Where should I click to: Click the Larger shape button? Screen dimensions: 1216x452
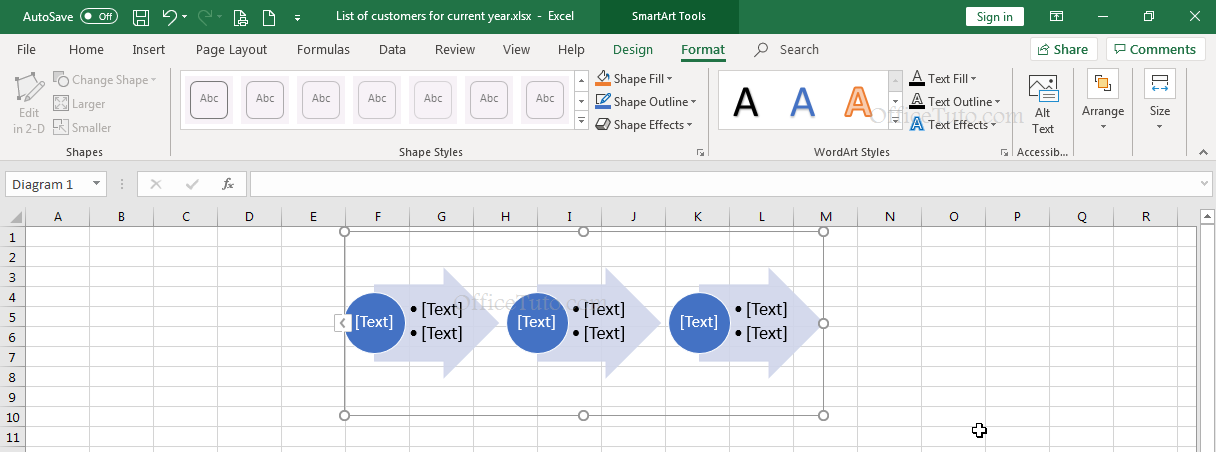point(79,104)
